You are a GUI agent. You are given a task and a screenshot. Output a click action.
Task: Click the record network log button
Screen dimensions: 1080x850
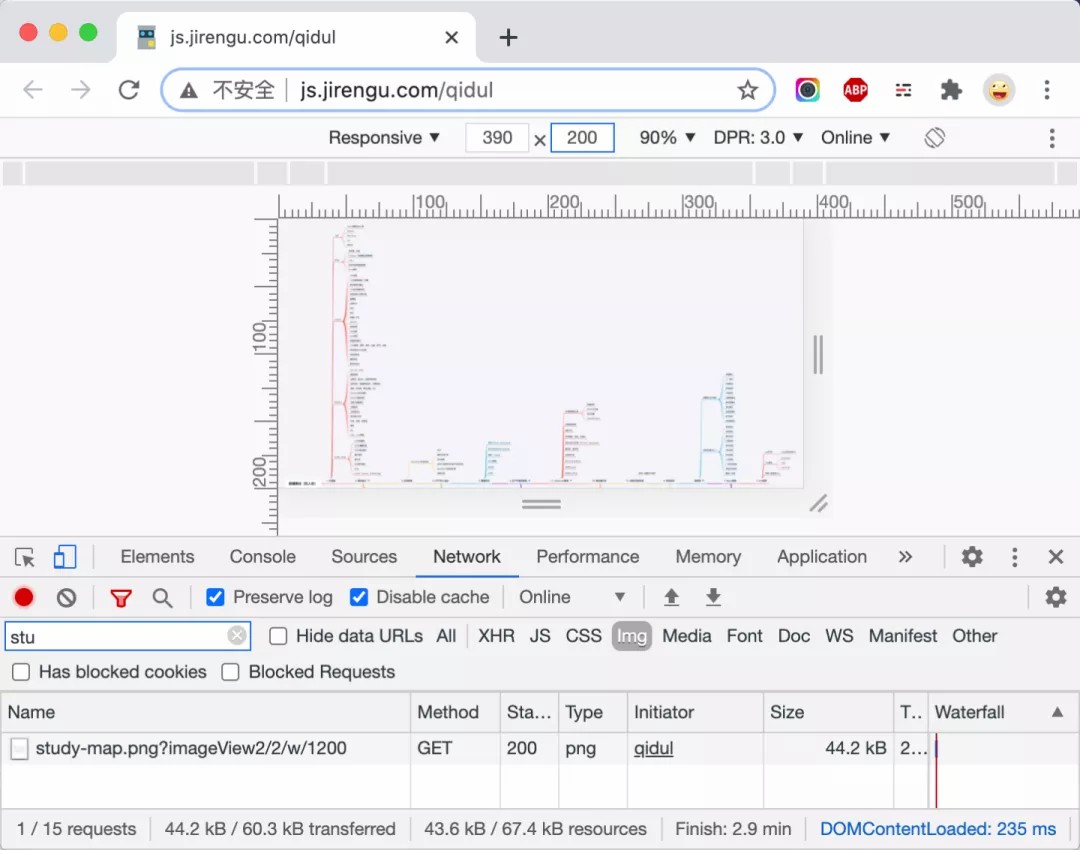coord(24,597)
